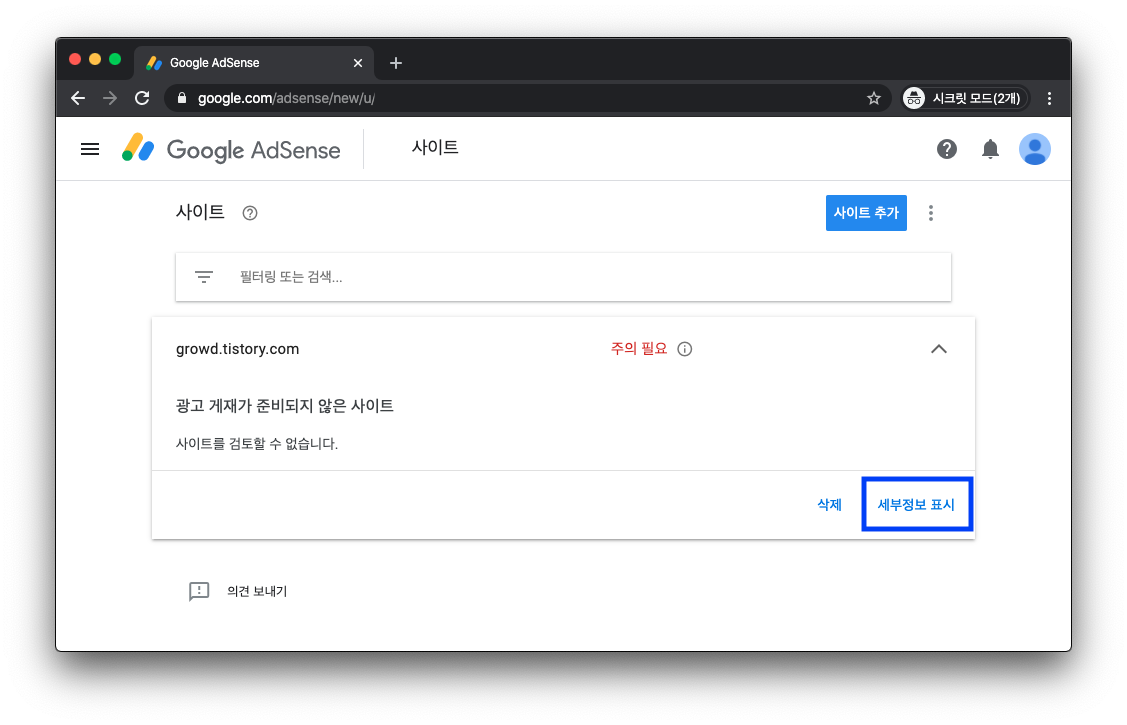The image size is (1127, 725).
Task: Go back in browser
Action: click(x=78, y=98)
